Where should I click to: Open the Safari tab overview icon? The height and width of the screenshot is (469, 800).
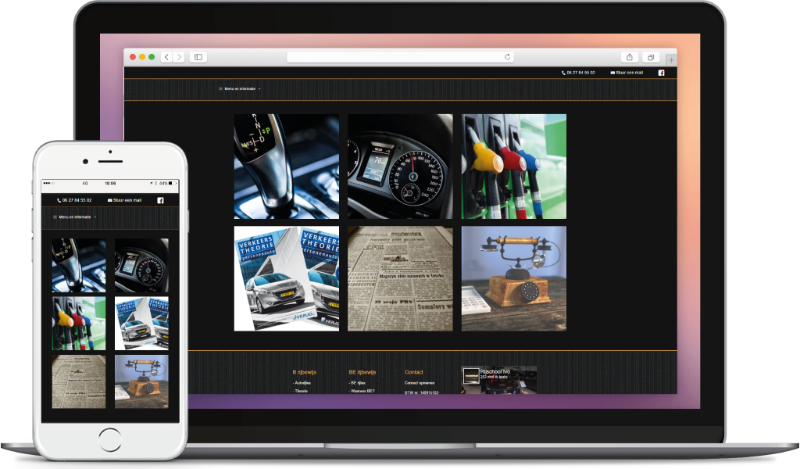[x=650, y=57]
